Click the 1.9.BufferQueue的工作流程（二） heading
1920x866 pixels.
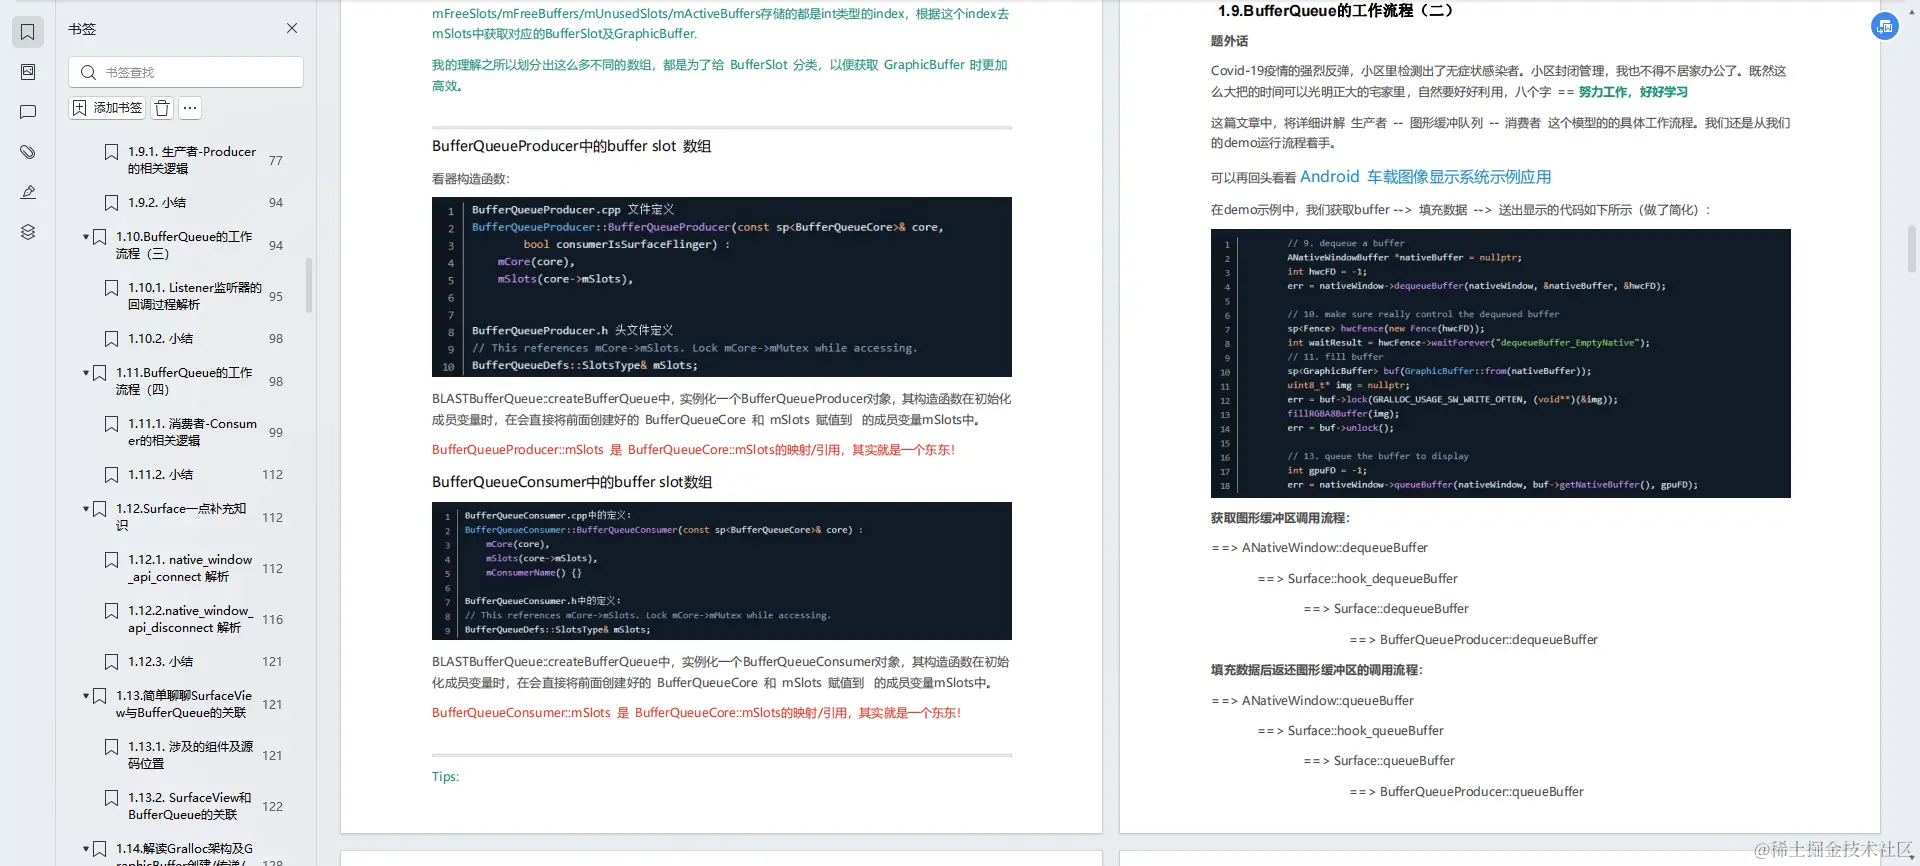[1335, 11]
